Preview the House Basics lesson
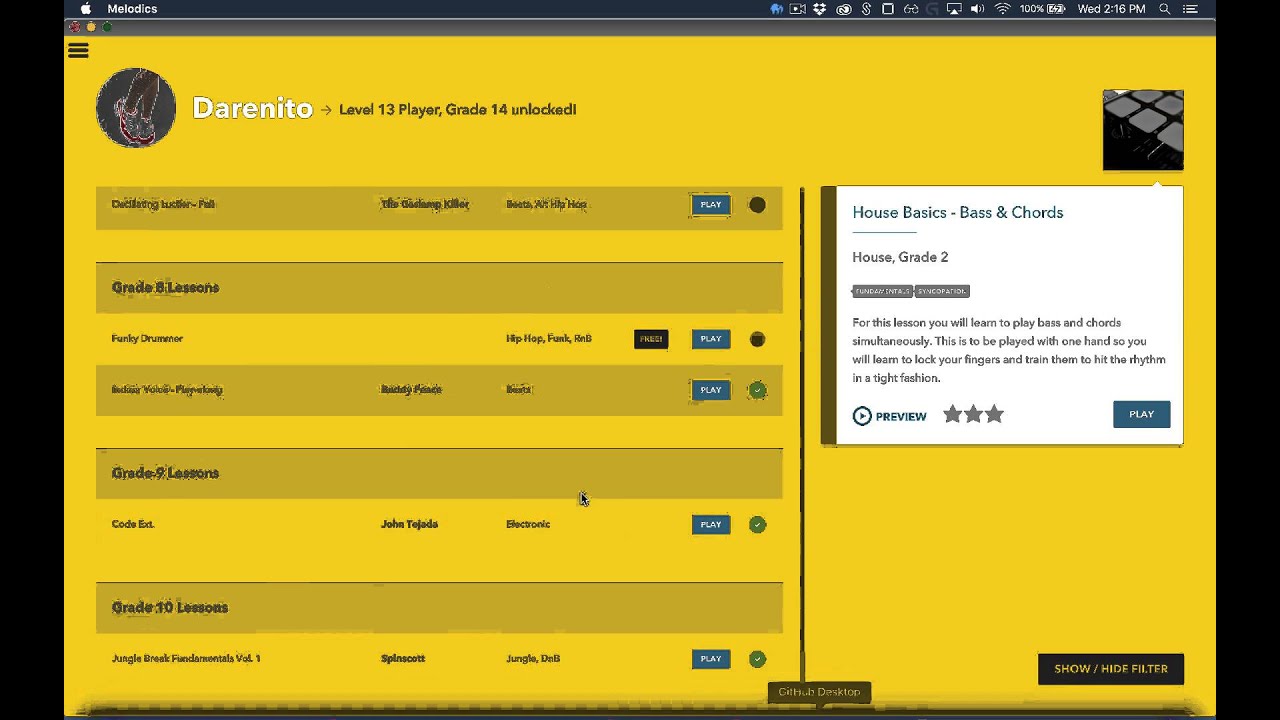 tap(889, 416)
